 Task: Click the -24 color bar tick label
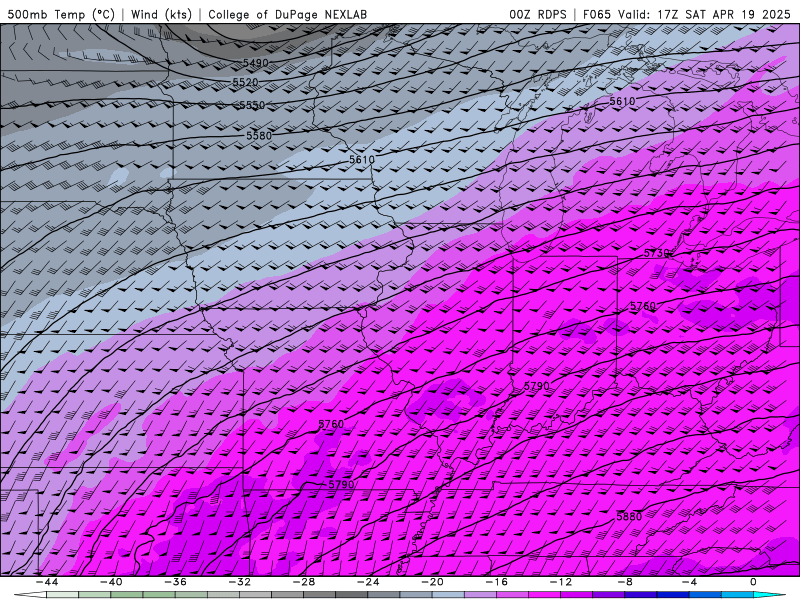click(368, 582)
